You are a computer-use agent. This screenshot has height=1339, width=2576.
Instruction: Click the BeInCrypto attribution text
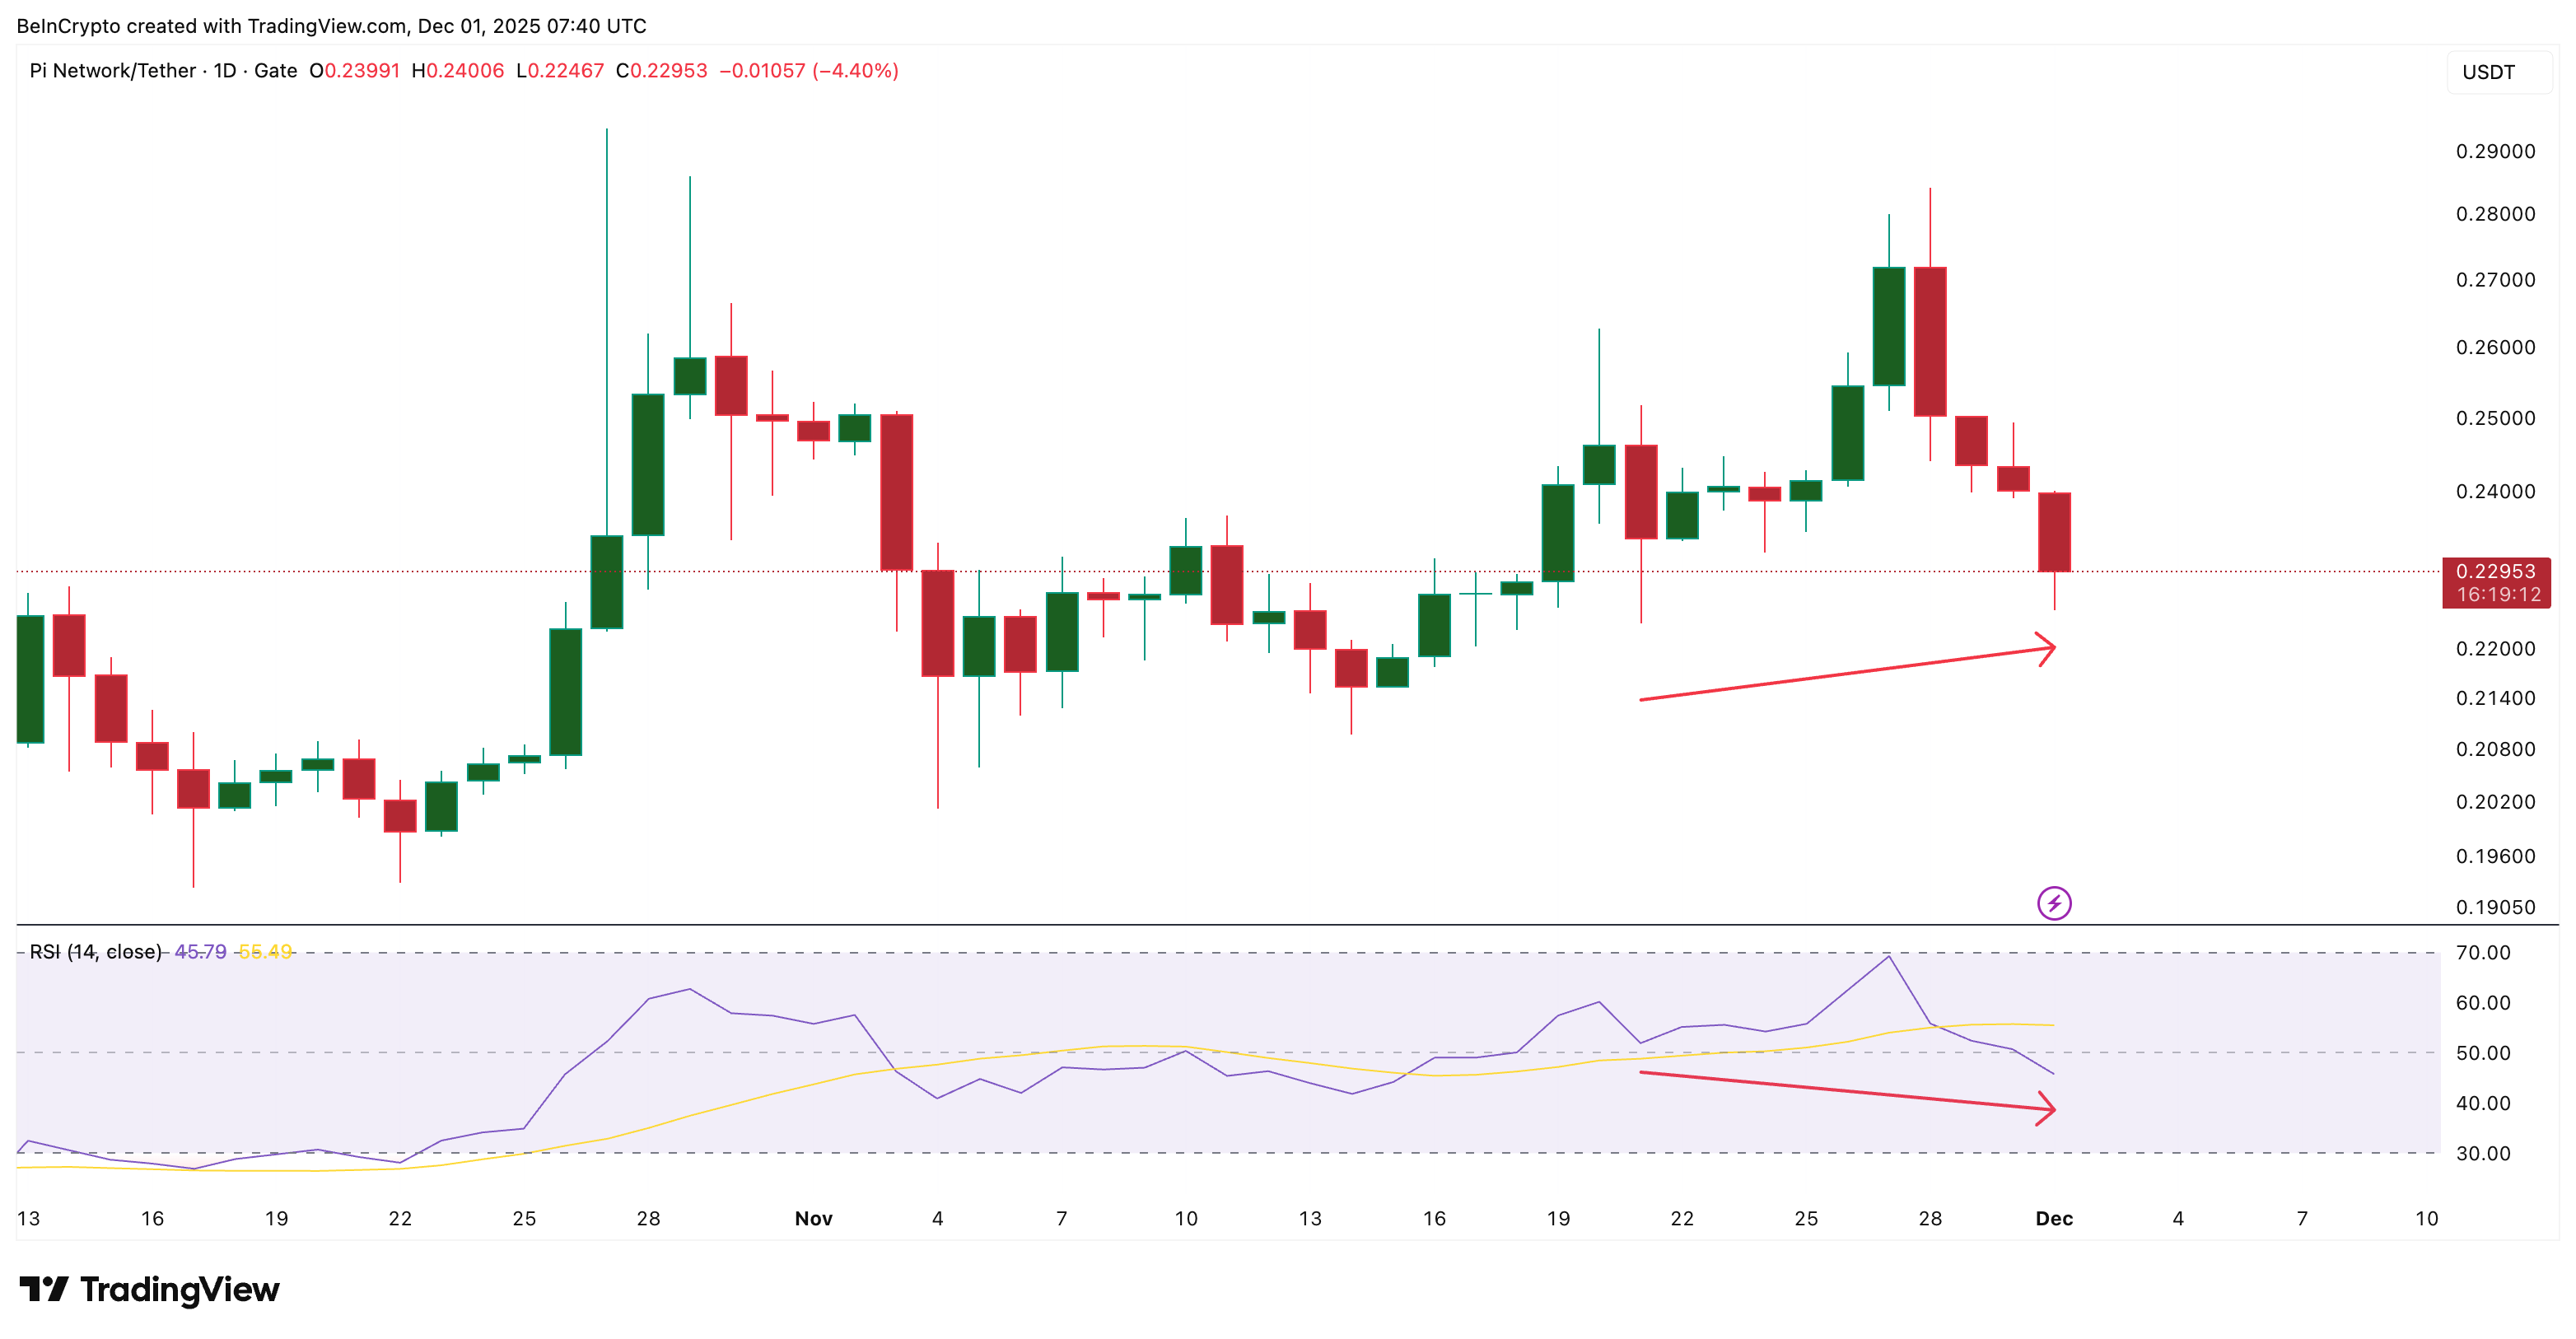(68, 26)
